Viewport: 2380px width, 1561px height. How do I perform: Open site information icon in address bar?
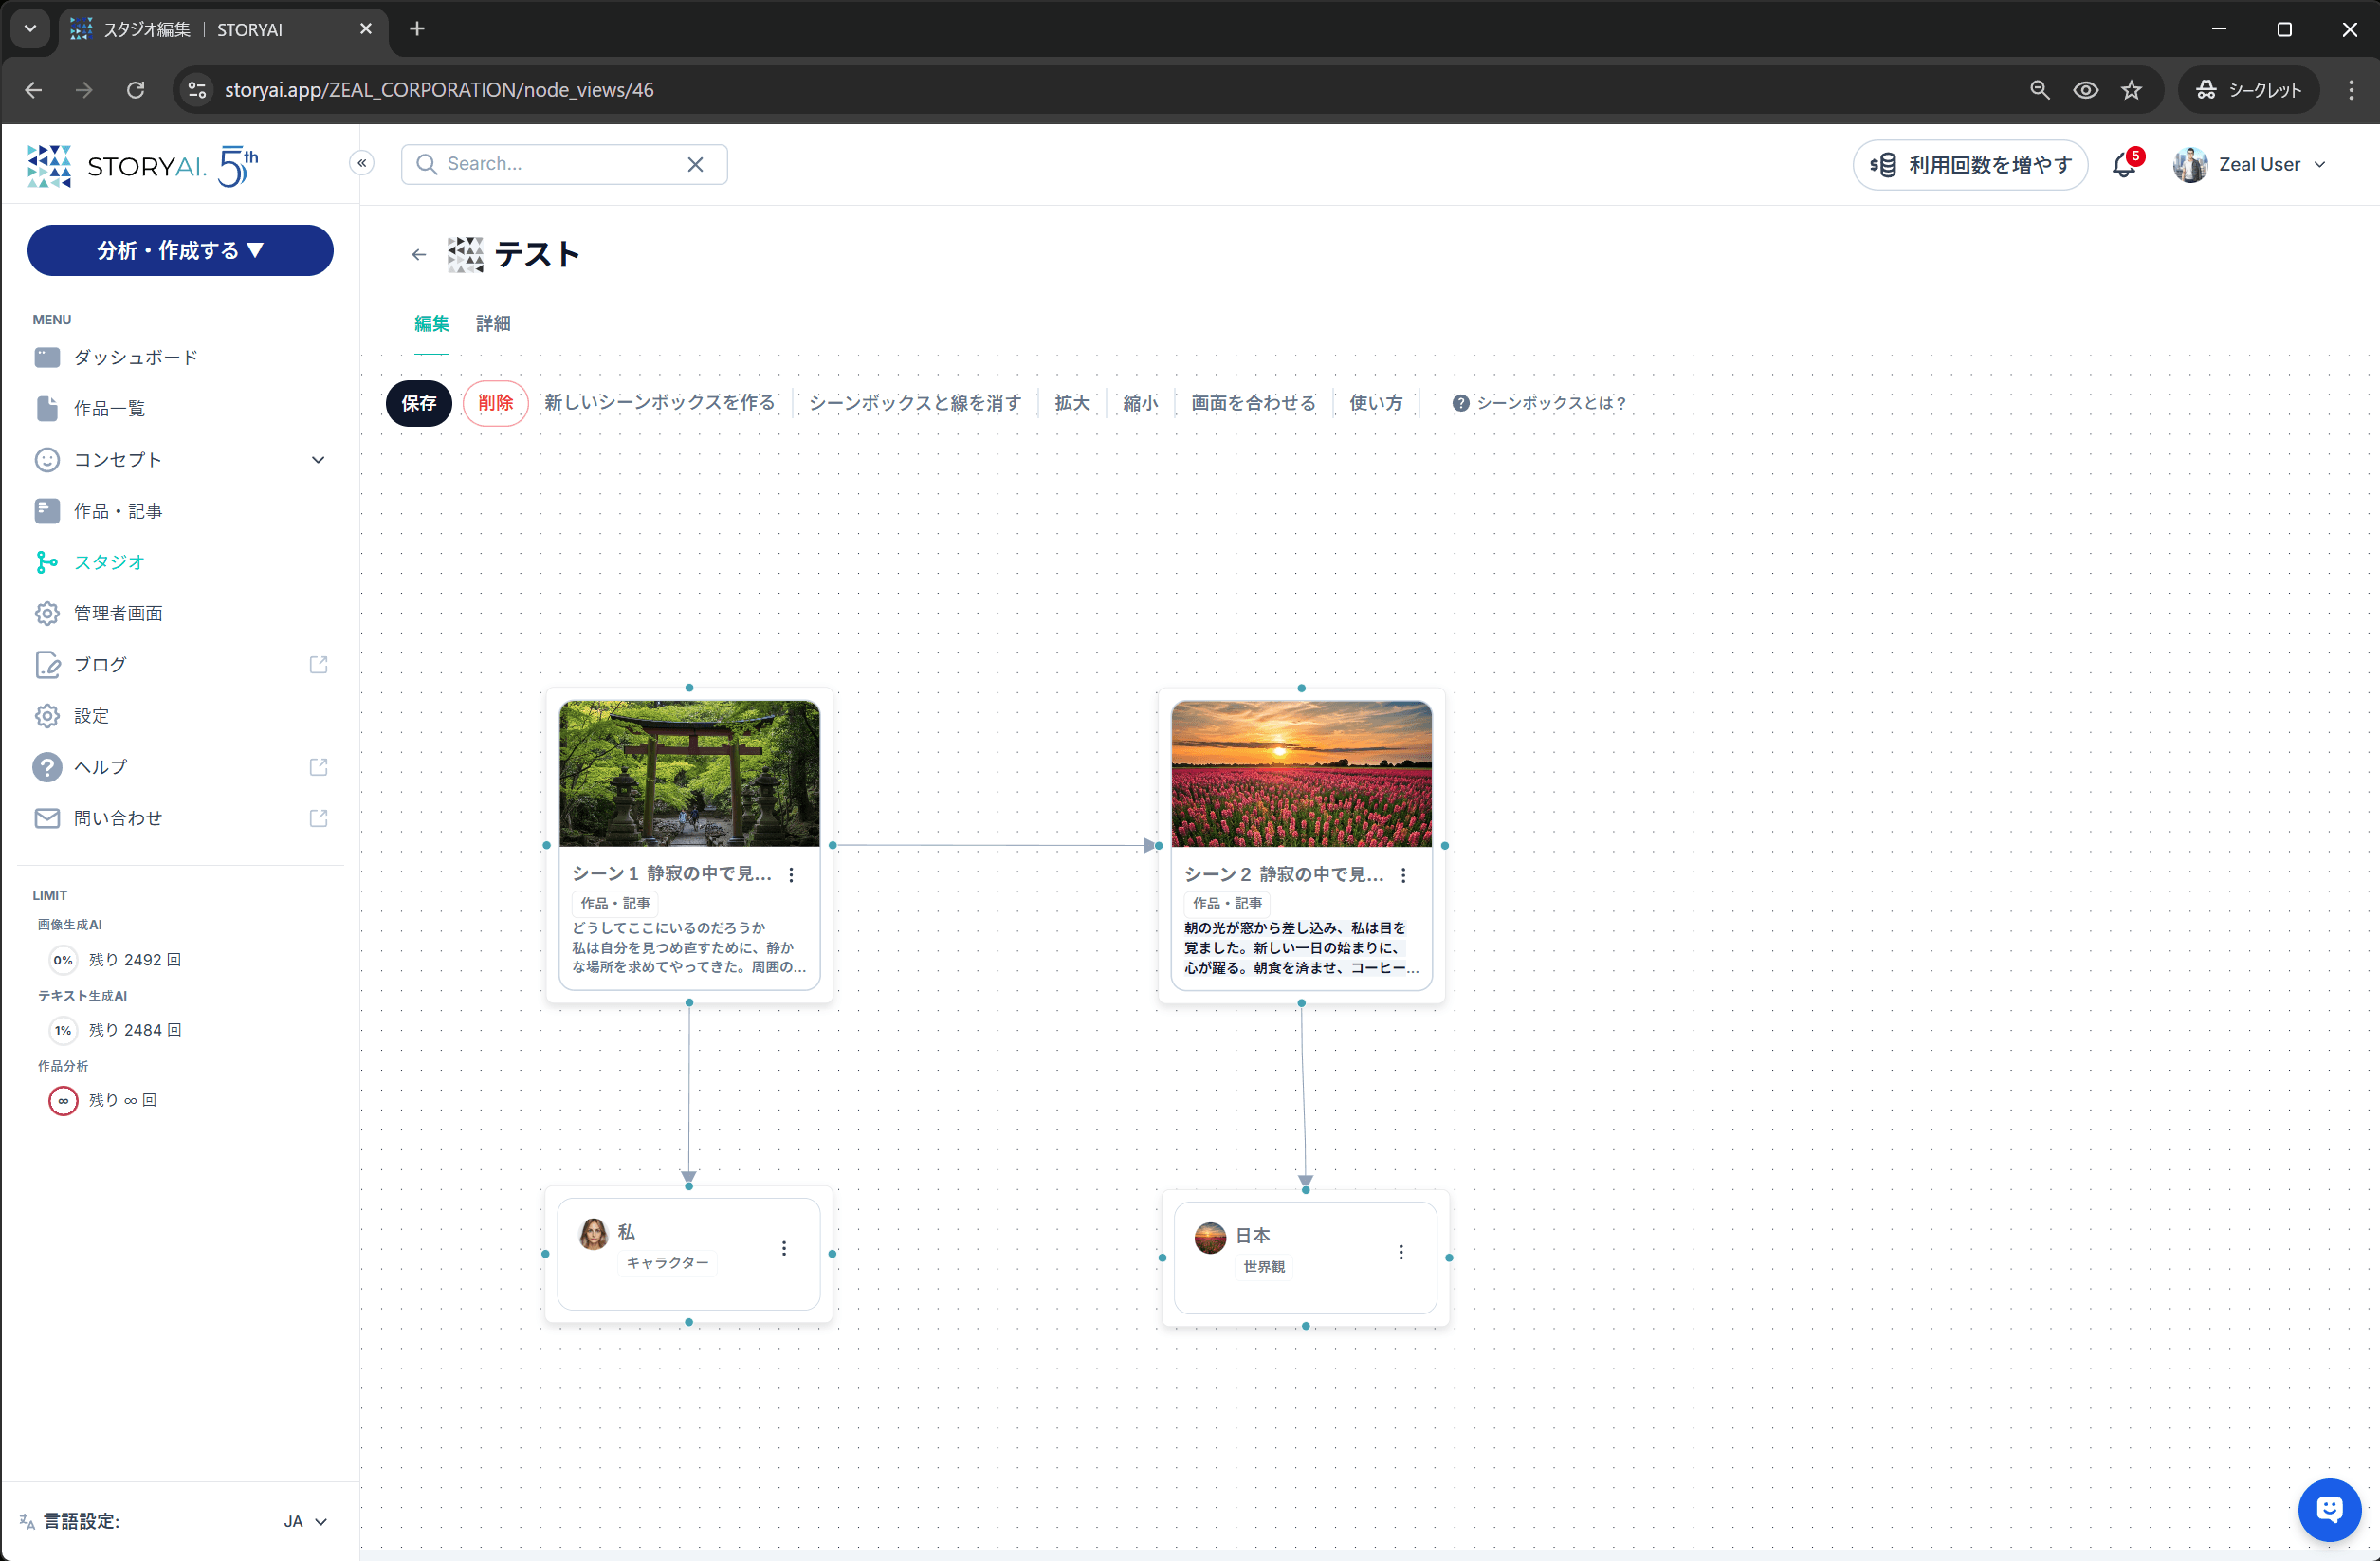point(197,90)
